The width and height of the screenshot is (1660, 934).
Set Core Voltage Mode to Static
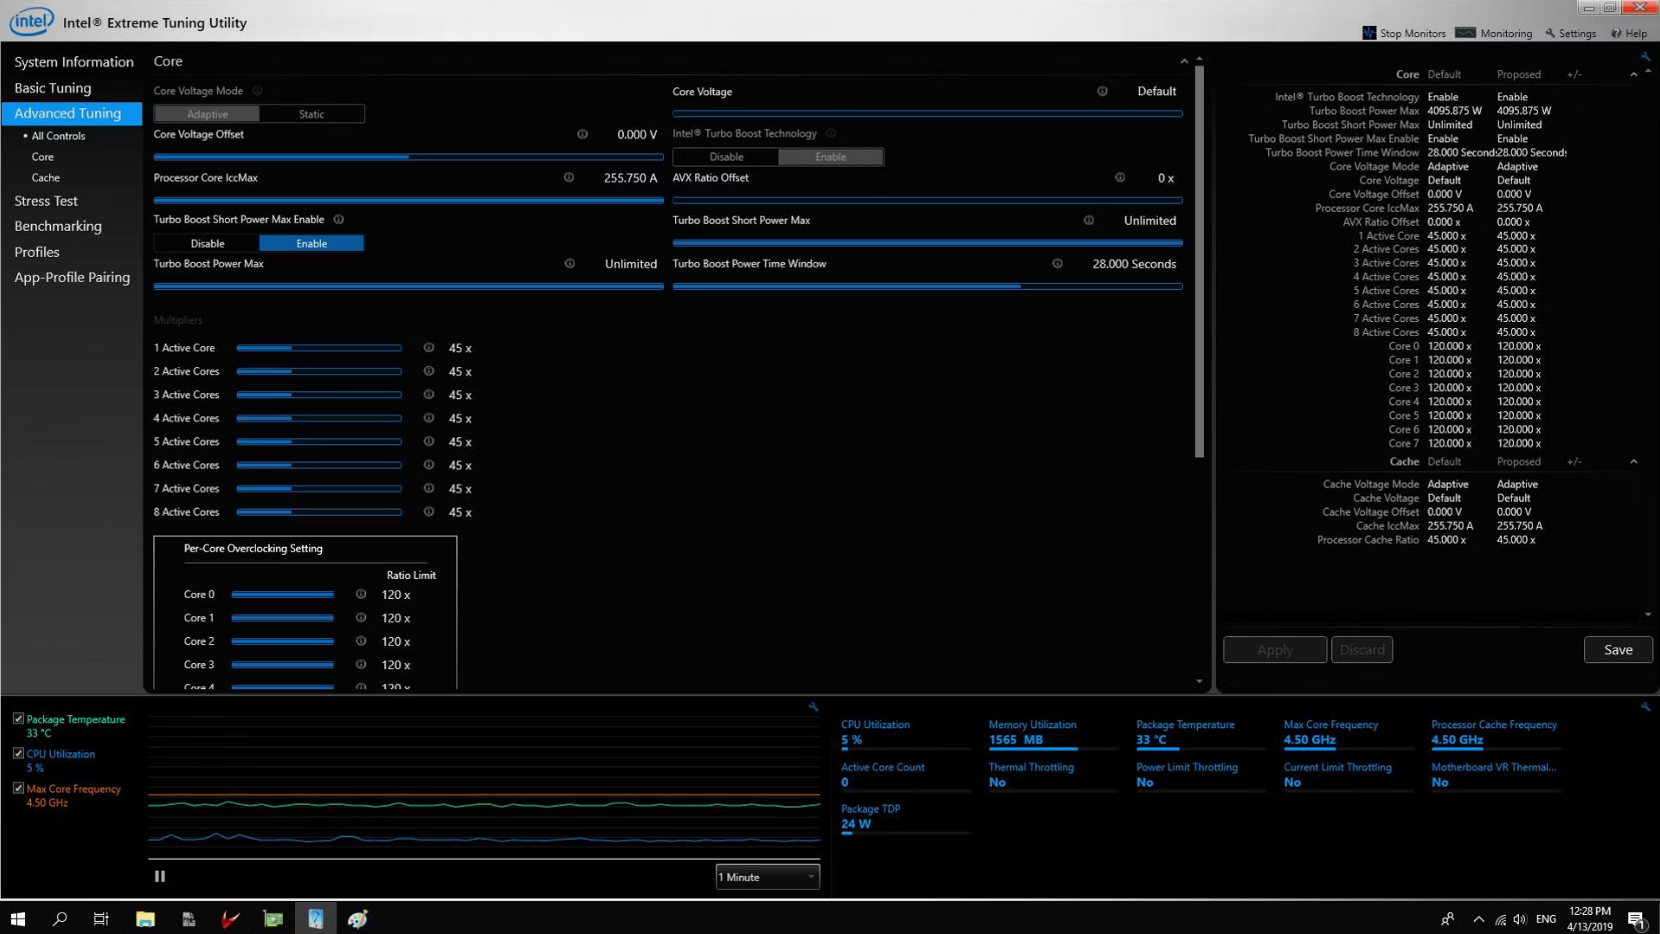[x=311, y=114]
